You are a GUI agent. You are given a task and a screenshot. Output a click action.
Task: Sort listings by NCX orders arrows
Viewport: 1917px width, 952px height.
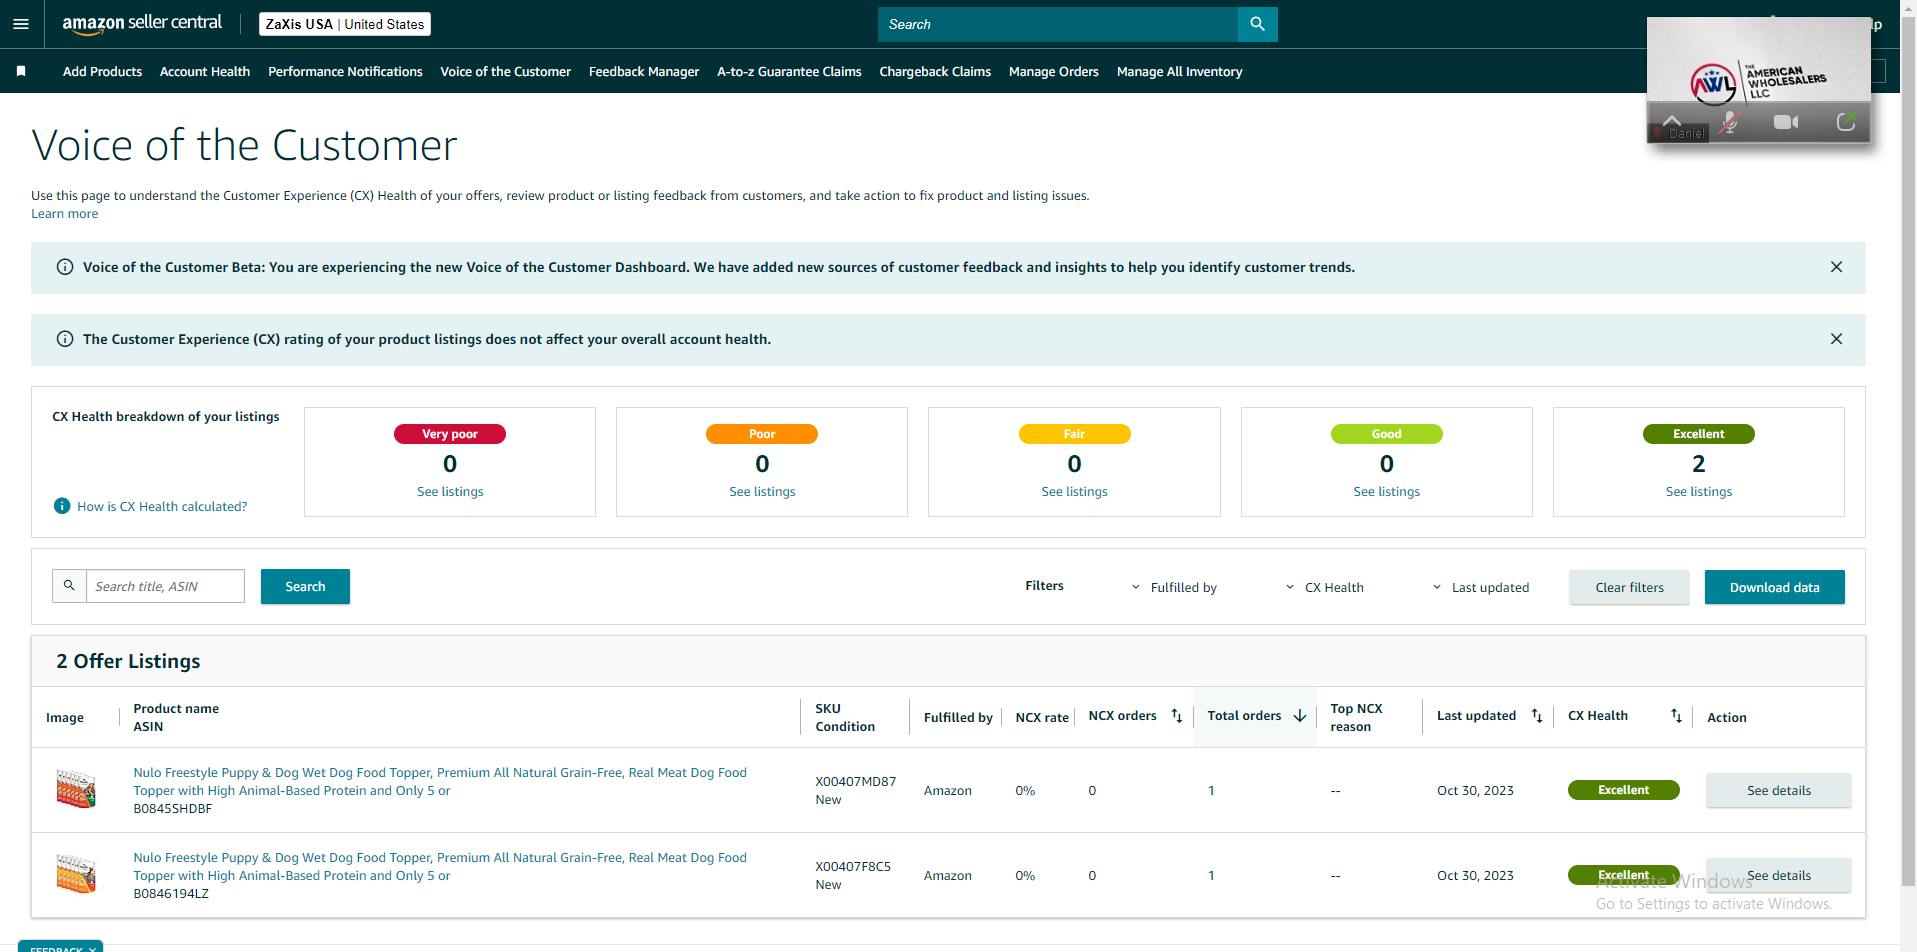tap(1177, 716)
